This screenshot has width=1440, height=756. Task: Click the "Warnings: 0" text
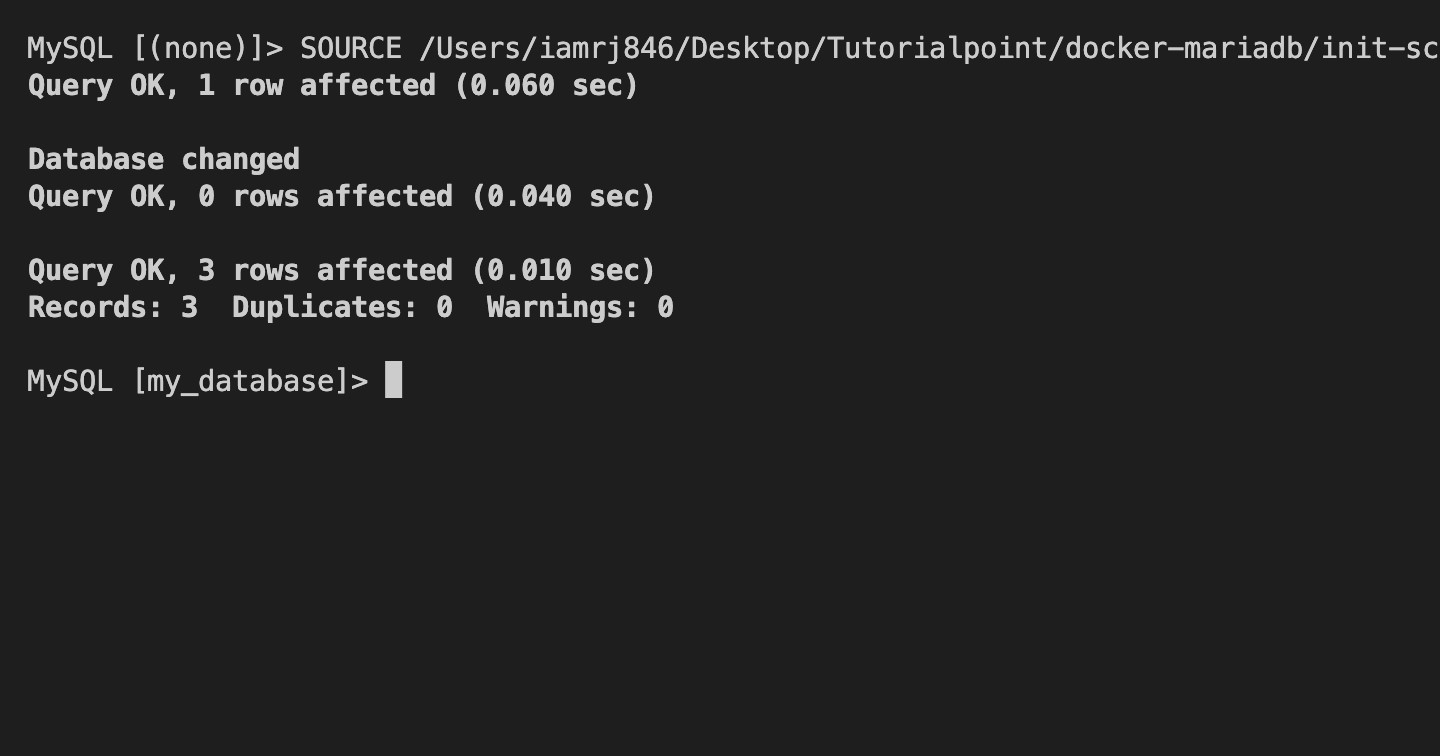tap(580, 308)
